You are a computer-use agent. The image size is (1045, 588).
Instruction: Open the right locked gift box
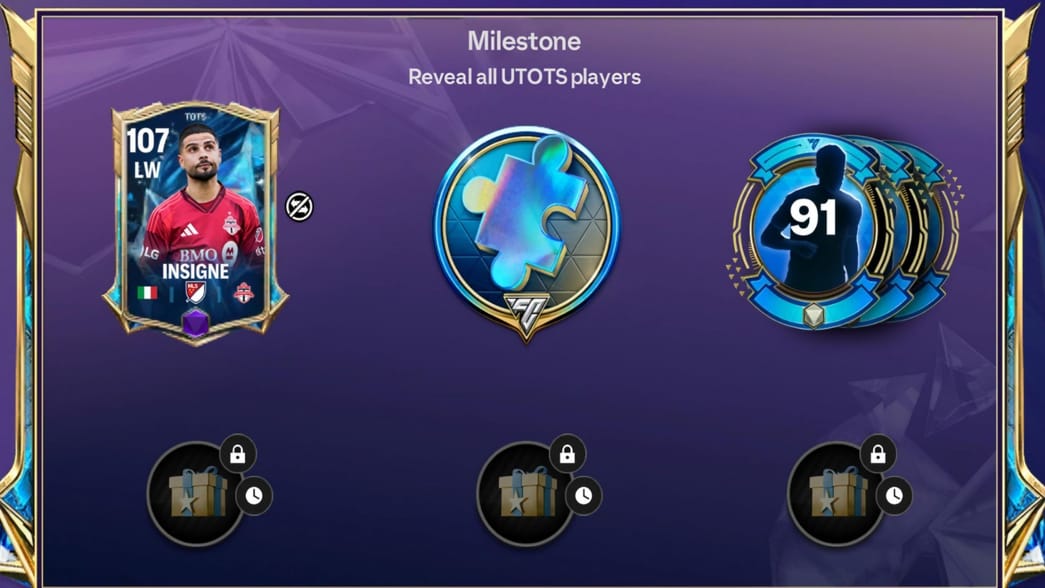click(x=838, y=494)
